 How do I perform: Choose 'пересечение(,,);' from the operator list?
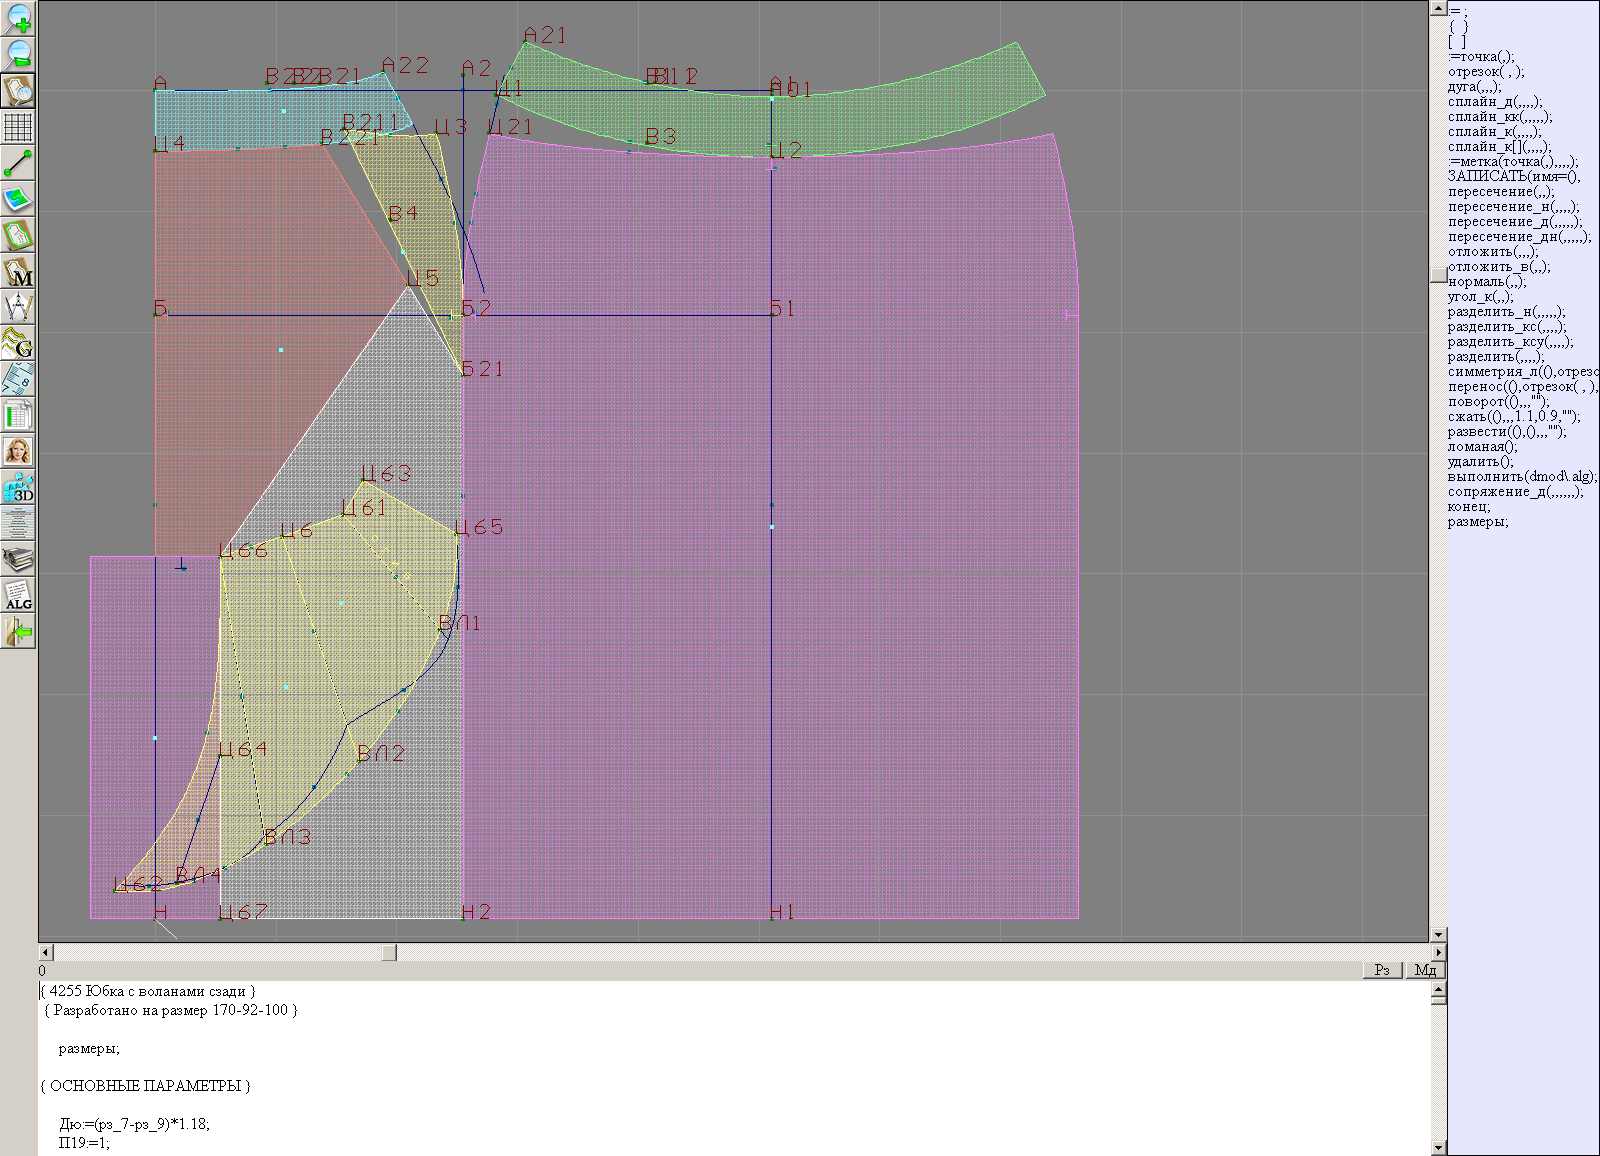[x=1500, y=192]
